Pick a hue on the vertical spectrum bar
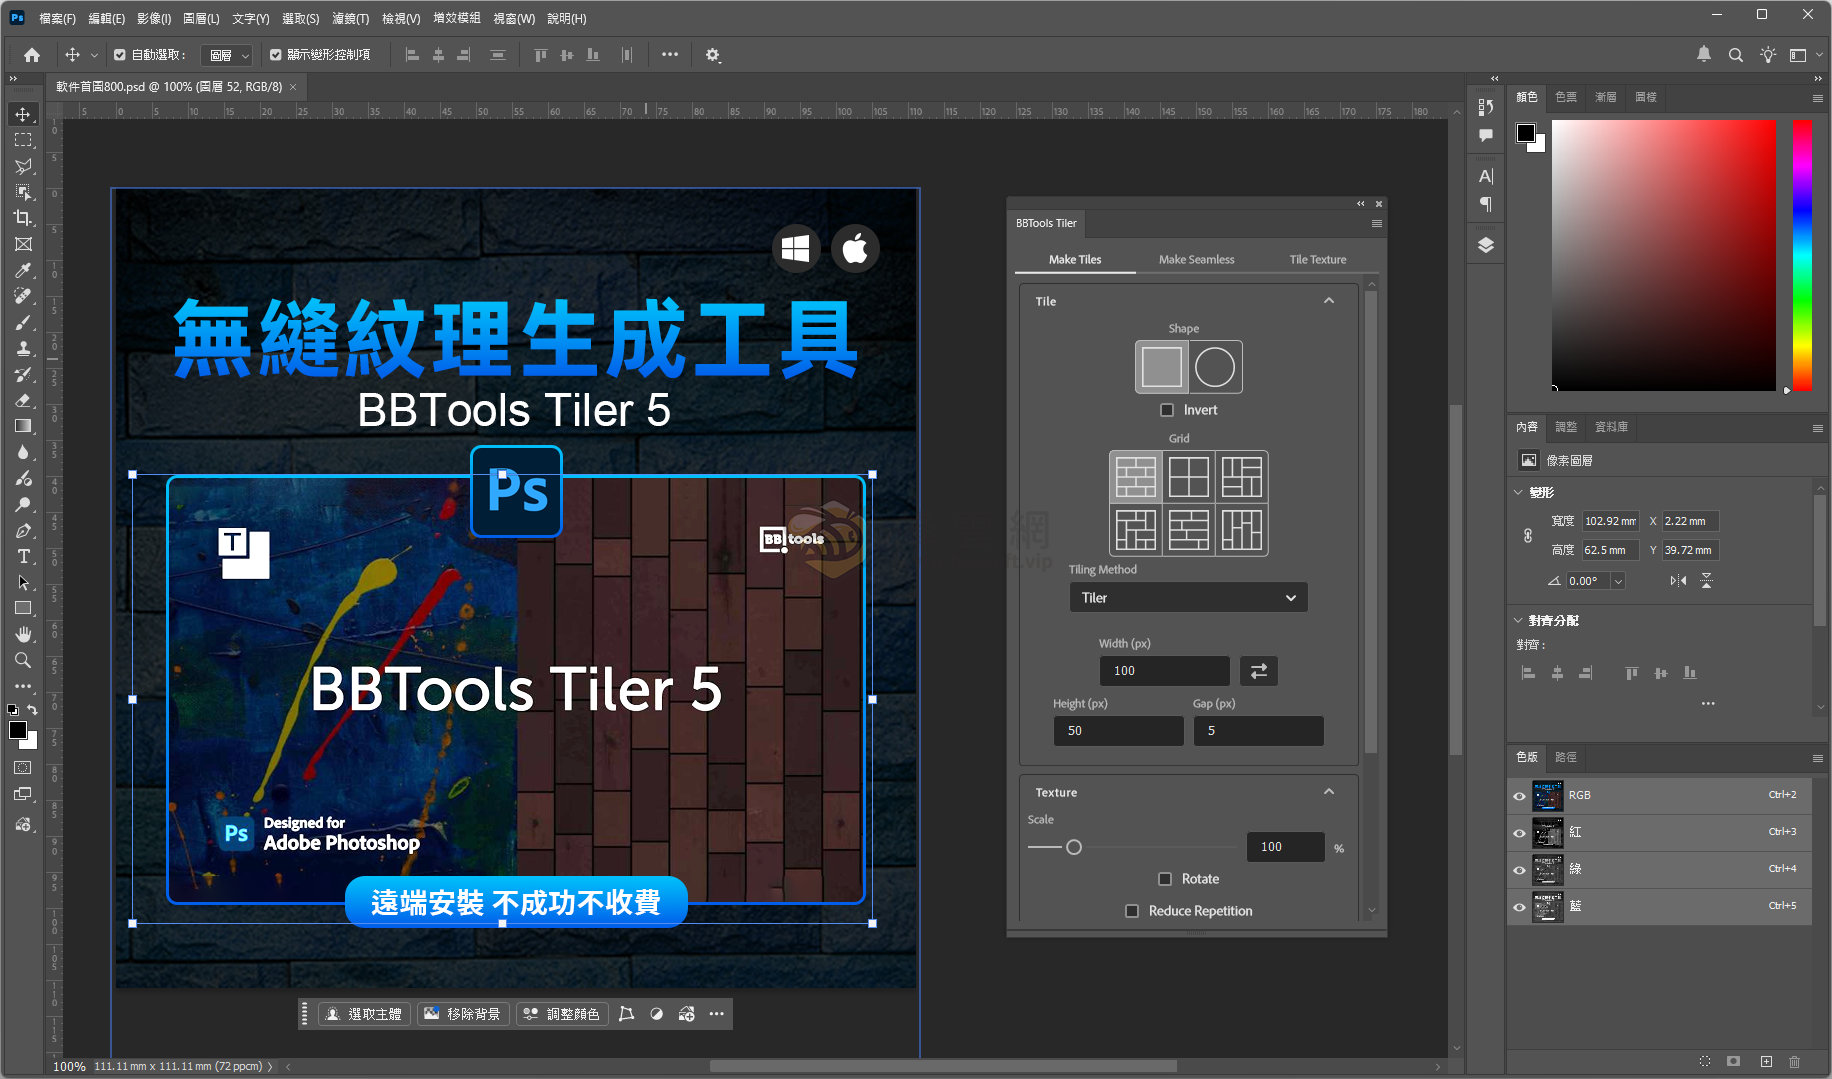This screenshot has width=1832, height=1079. click(x=1802, y=255)
